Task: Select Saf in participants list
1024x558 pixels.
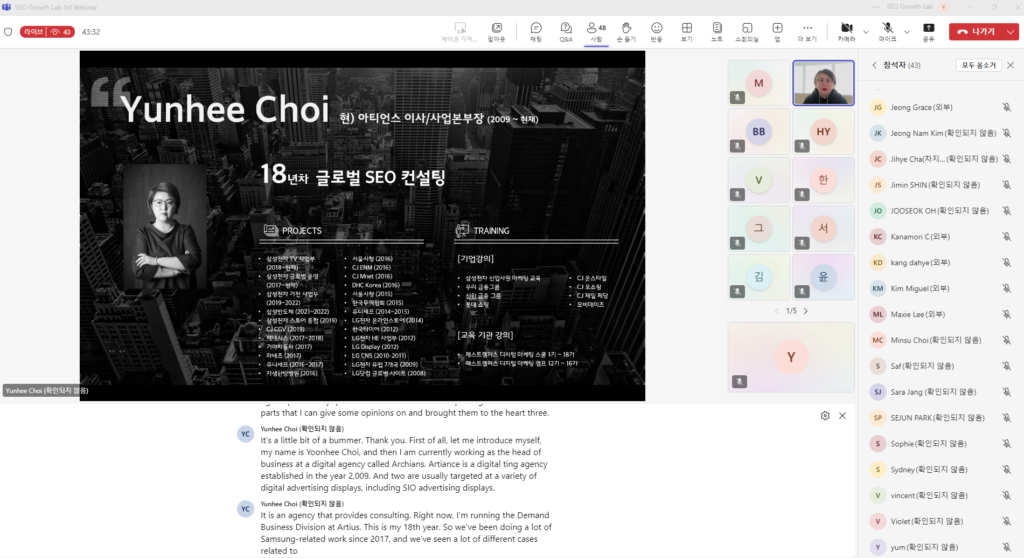Action: (940, 366)
